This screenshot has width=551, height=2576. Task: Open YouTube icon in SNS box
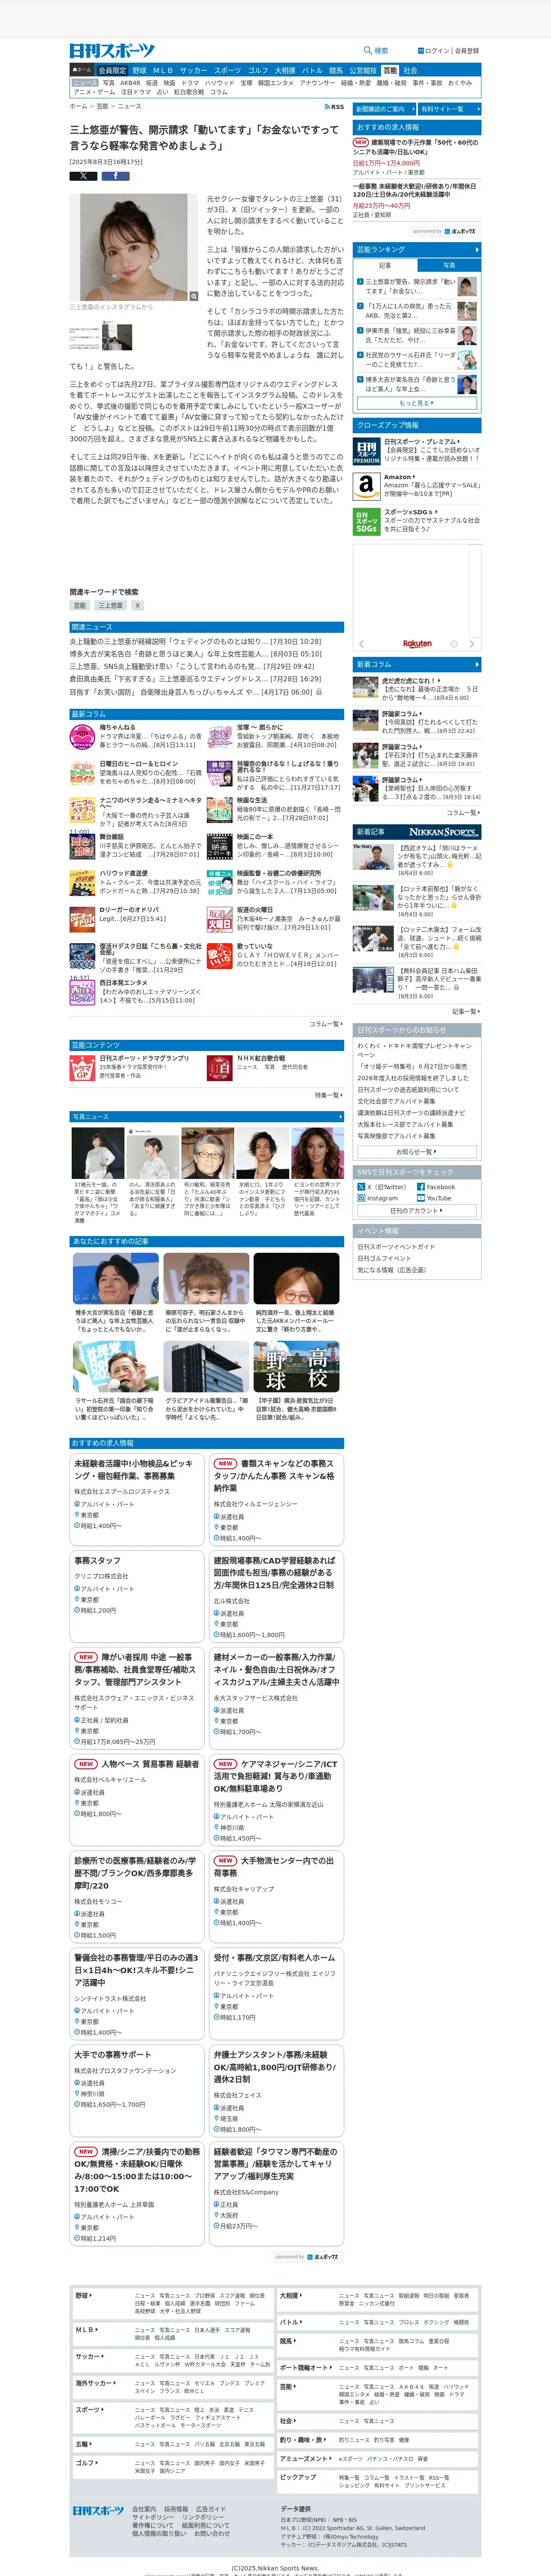(421, 1198)
